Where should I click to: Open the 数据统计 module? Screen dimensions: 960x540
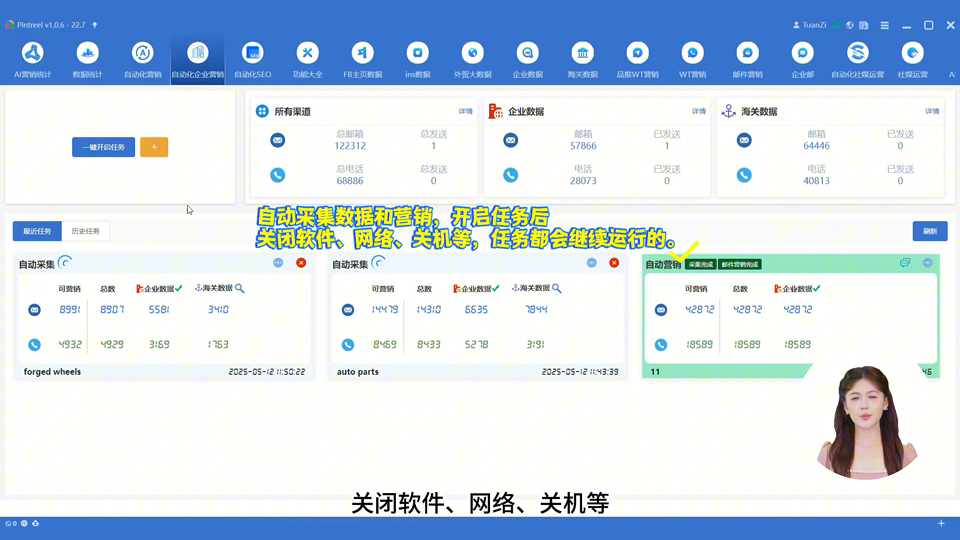(88, 60)
